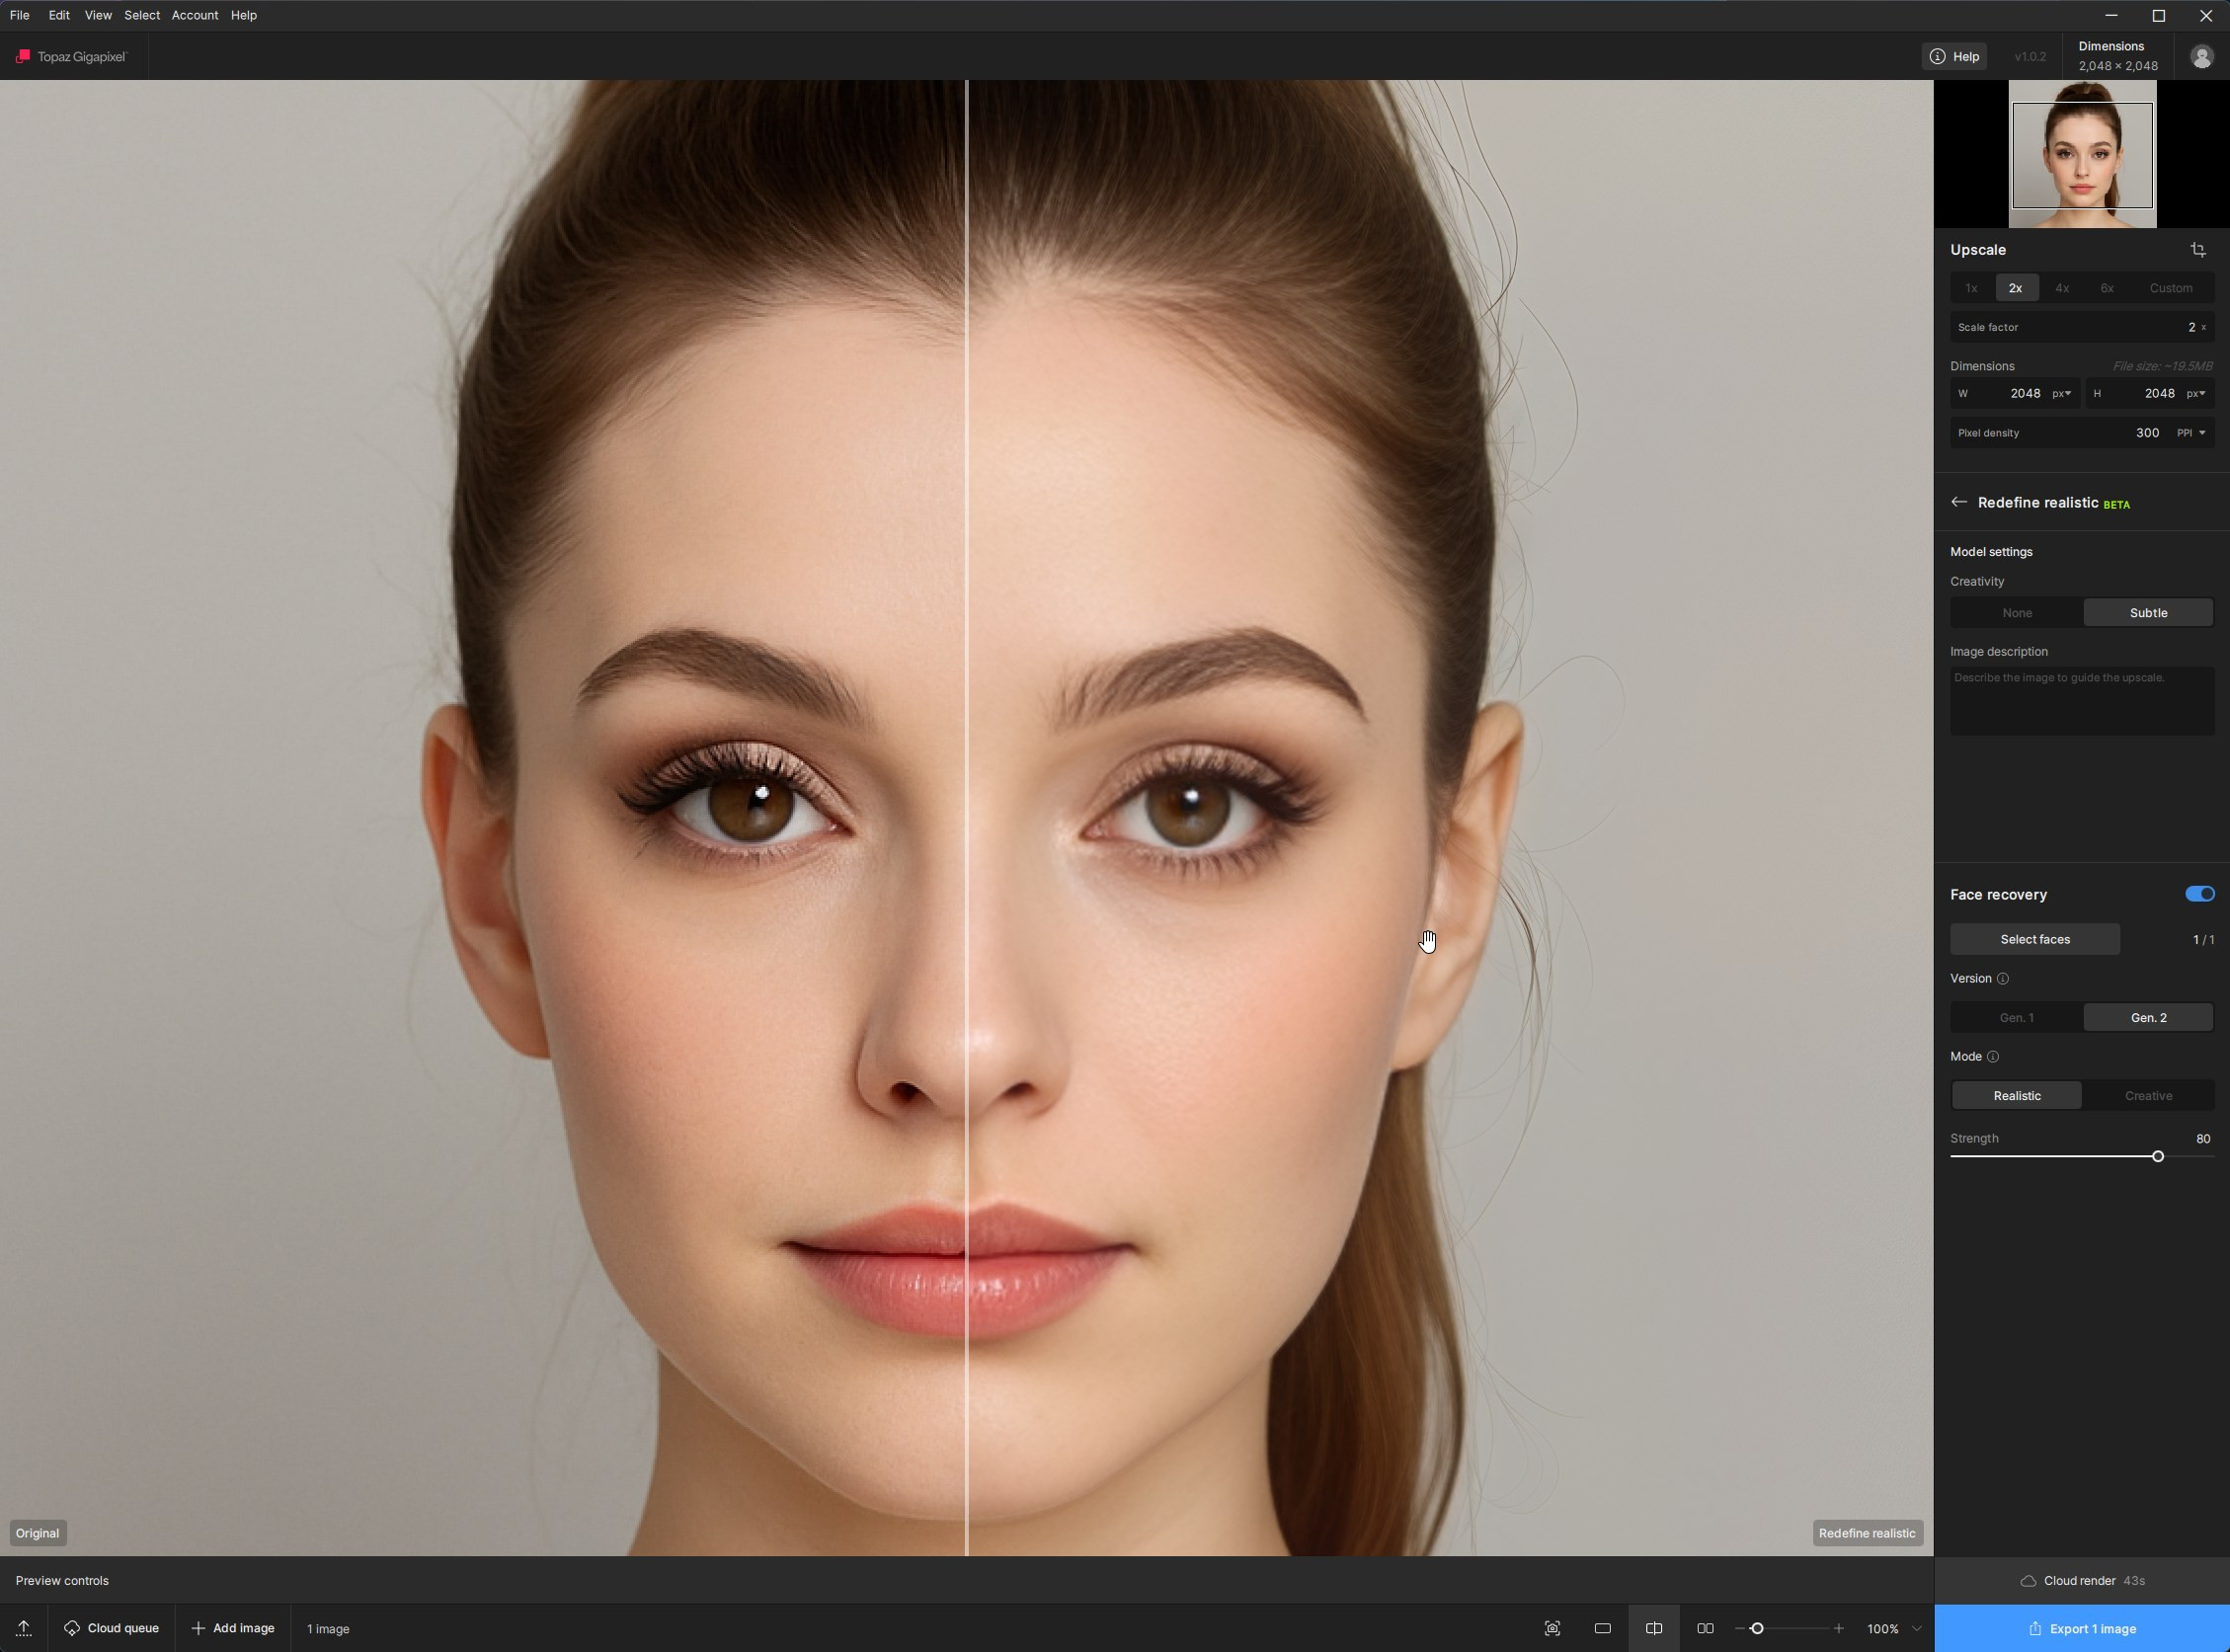Select side-by-side comparison view icon
Image resolution: width=2230 pixels, height=1652 pixels.
pyautogui.click(x=1705, y=1628)
